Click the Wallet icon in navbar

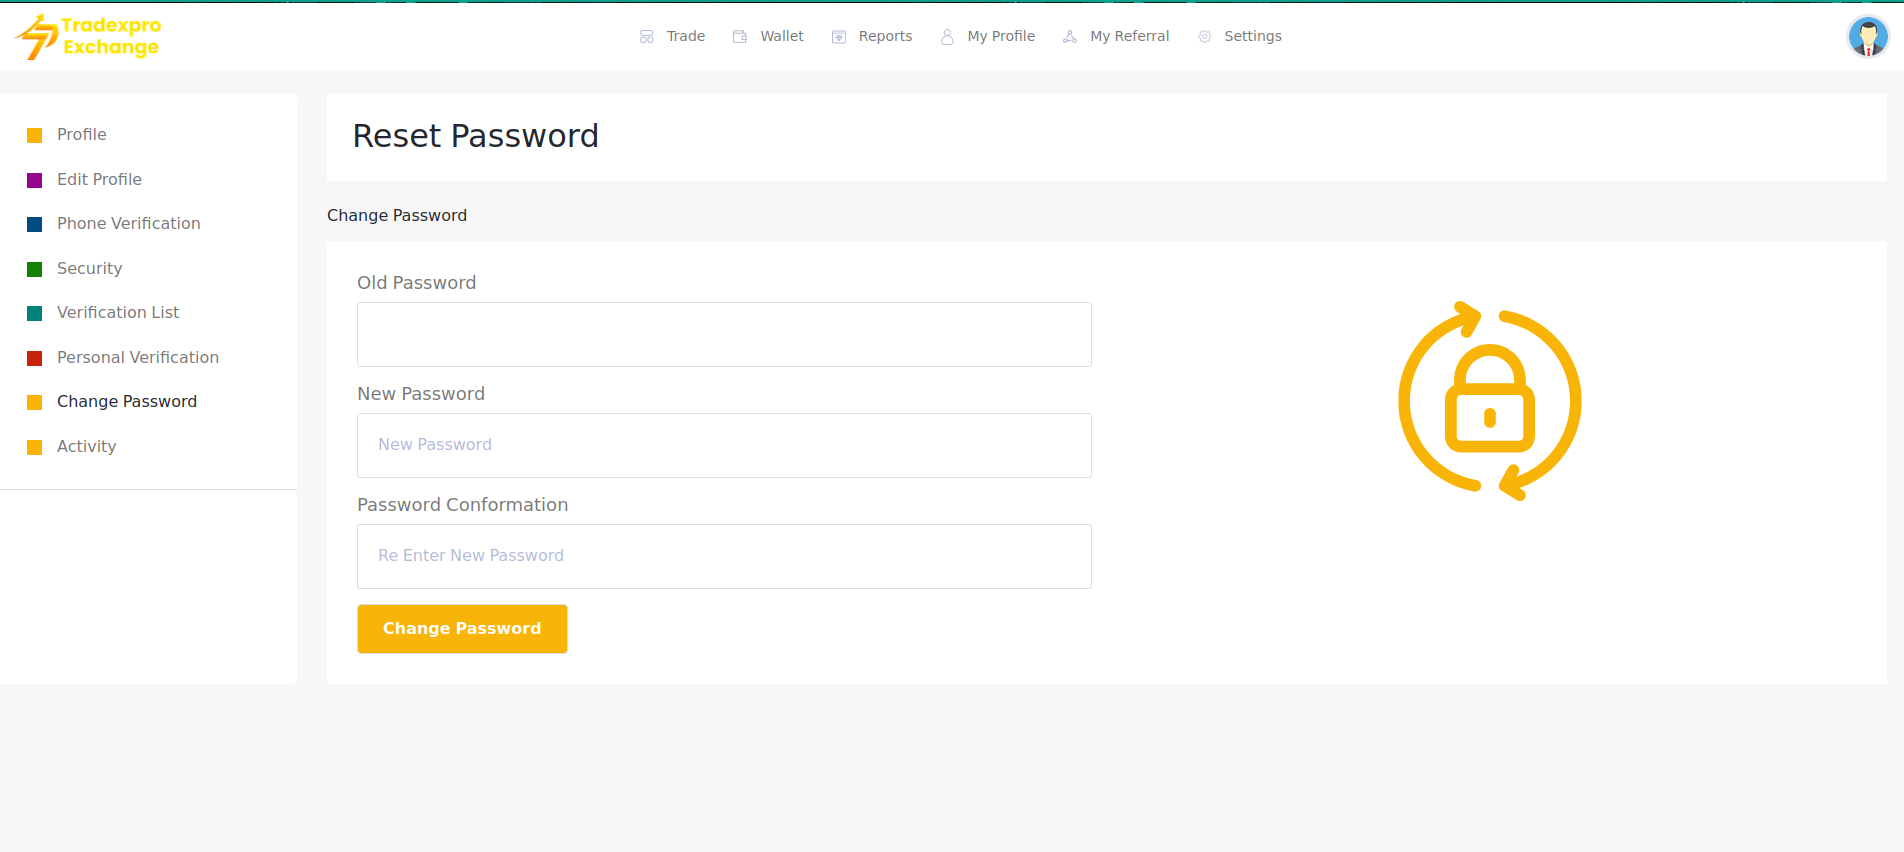pyautogui.click(x=740, y=37)
